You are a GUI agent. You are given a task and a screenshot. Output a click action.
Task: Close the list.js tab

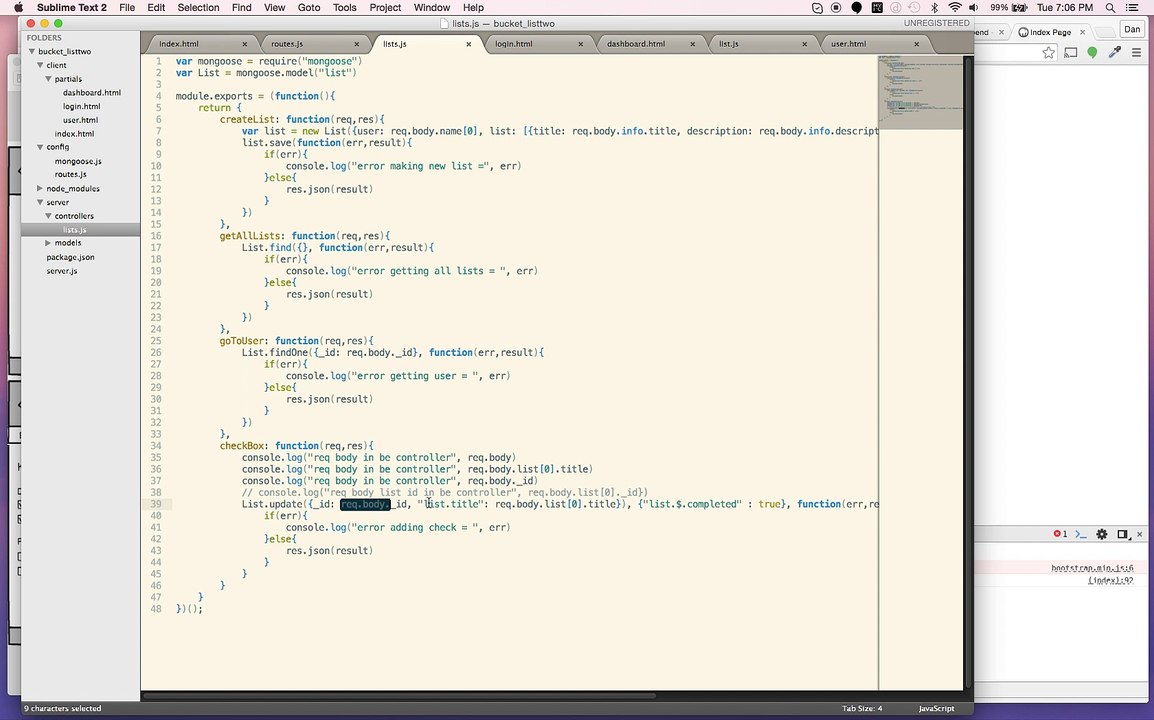click(804, 44)
